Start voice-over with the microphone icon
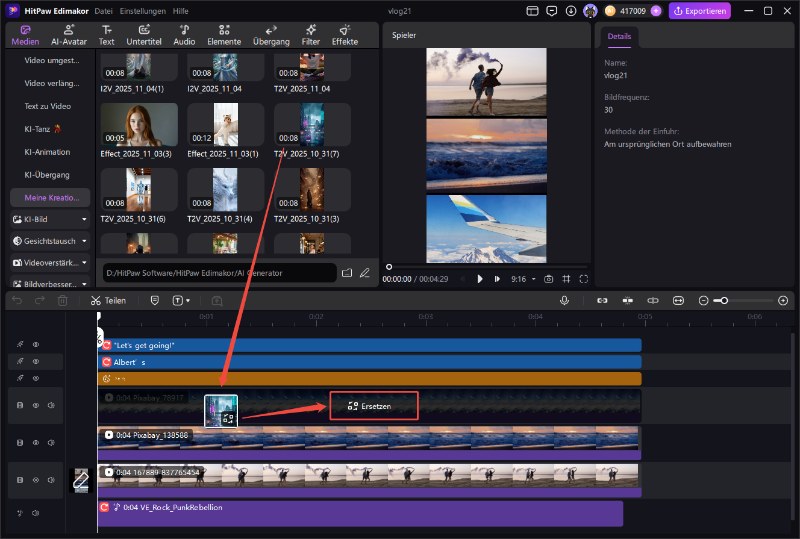The image size is (800, 539). (565, 300)
